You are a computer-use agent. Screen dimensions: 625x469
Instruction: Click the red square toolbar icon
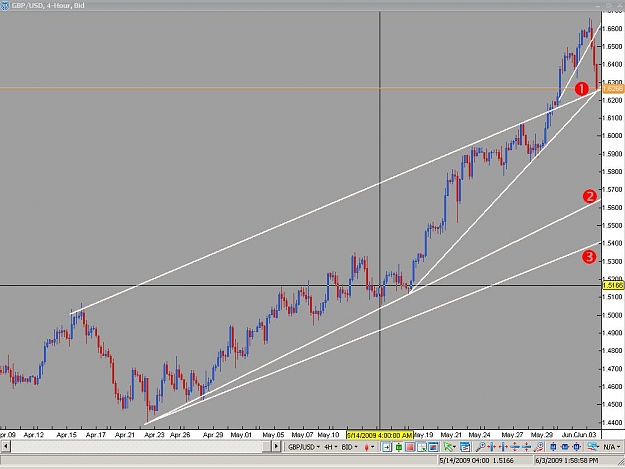410,447
